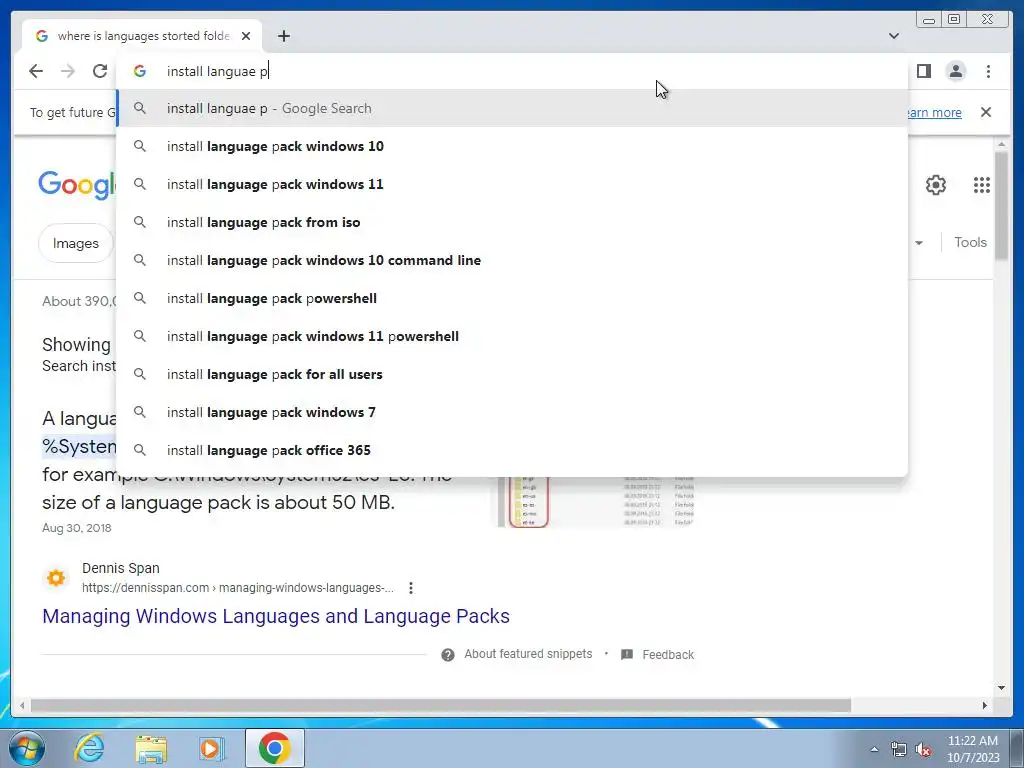
Task: Open Google quick settings gear
Action: tap(936, 185)
